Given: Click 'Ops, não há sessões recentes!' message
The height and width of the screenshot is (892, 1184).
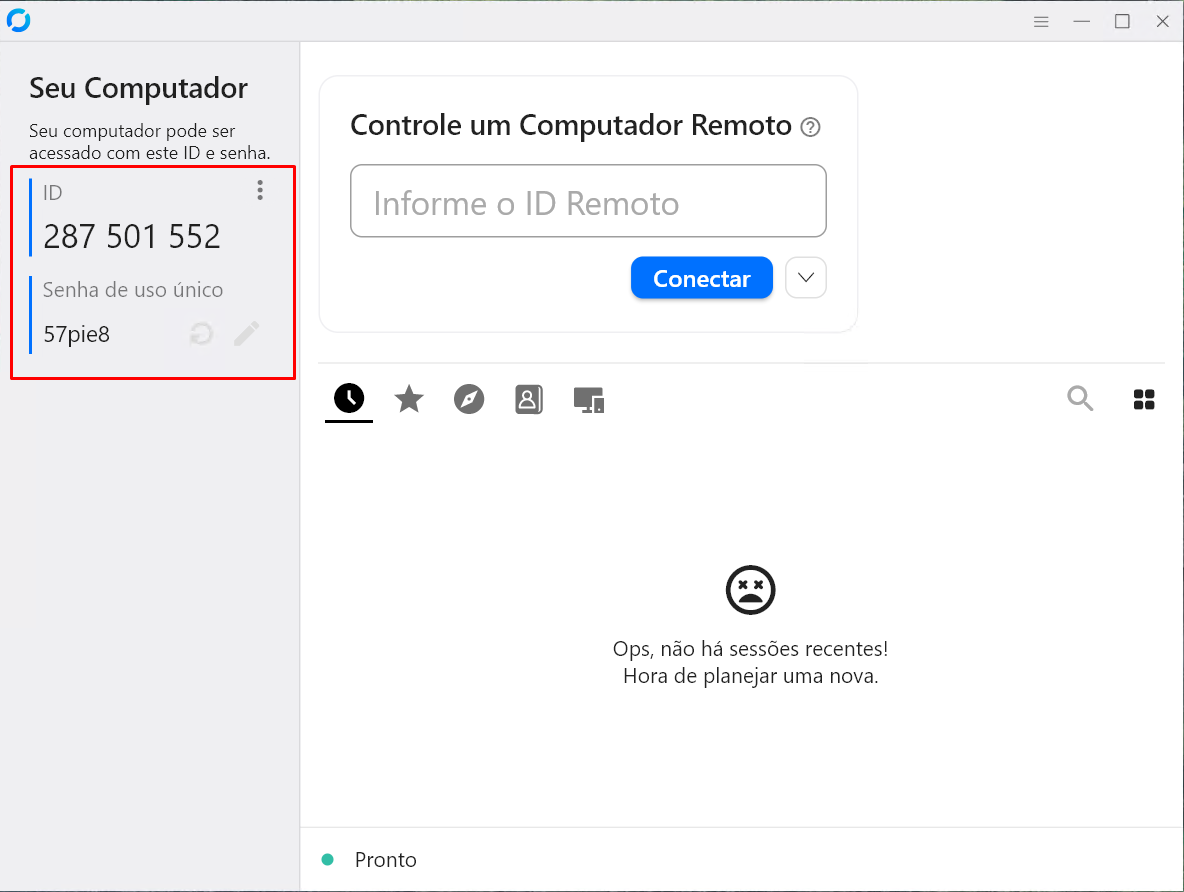Looking at the screenshot, I should click(751, 649).
